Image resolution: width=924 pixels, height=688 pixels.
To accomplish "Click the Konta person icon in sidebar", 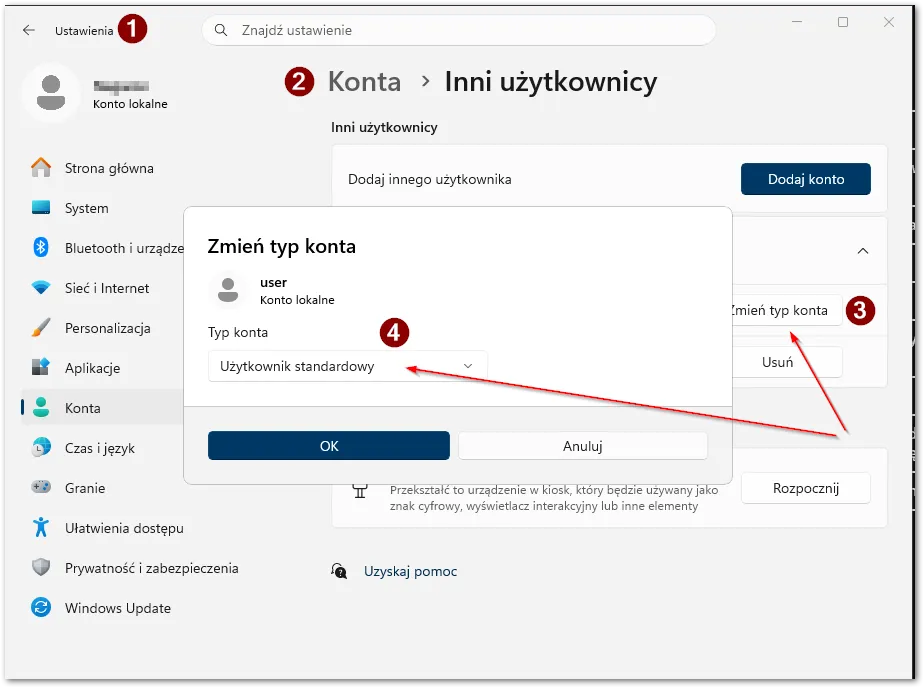I will click(41, 408).
